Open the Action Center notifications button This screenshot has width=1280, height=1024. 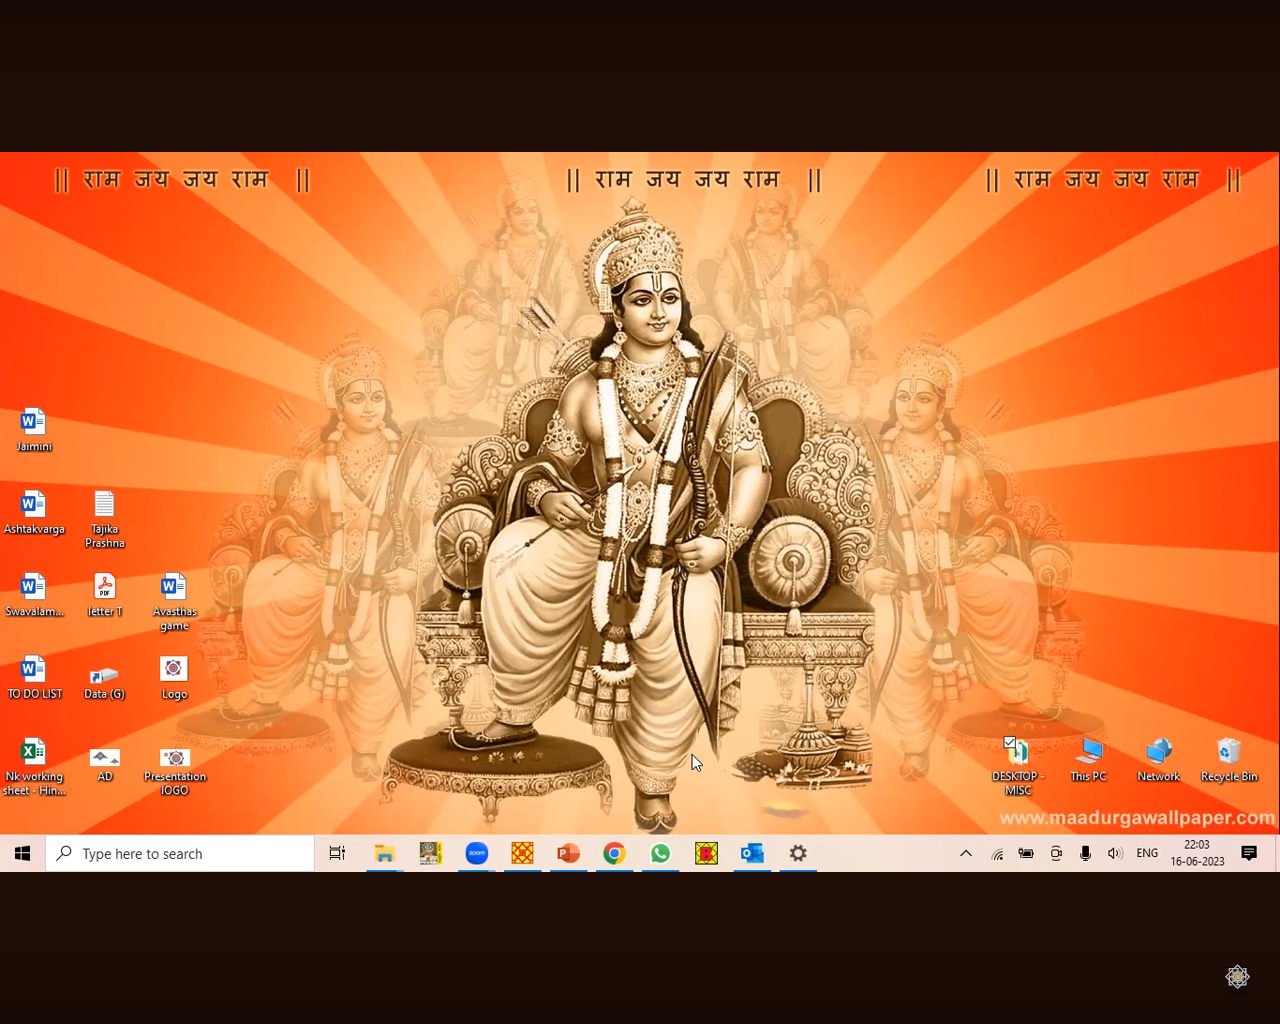[x=1249, y=853]
